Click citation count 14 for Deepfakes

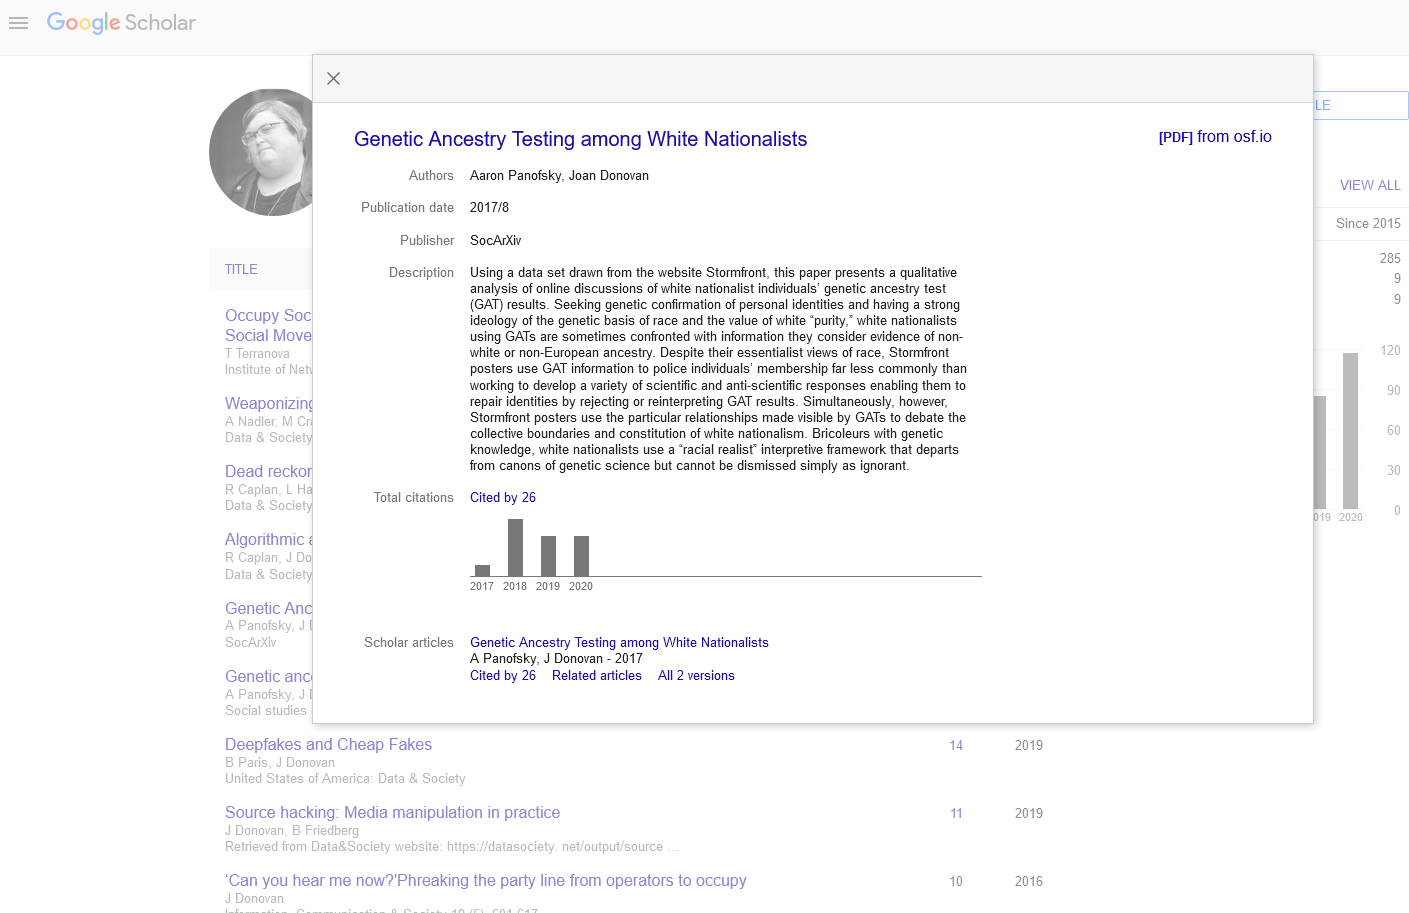click(956, 745)
